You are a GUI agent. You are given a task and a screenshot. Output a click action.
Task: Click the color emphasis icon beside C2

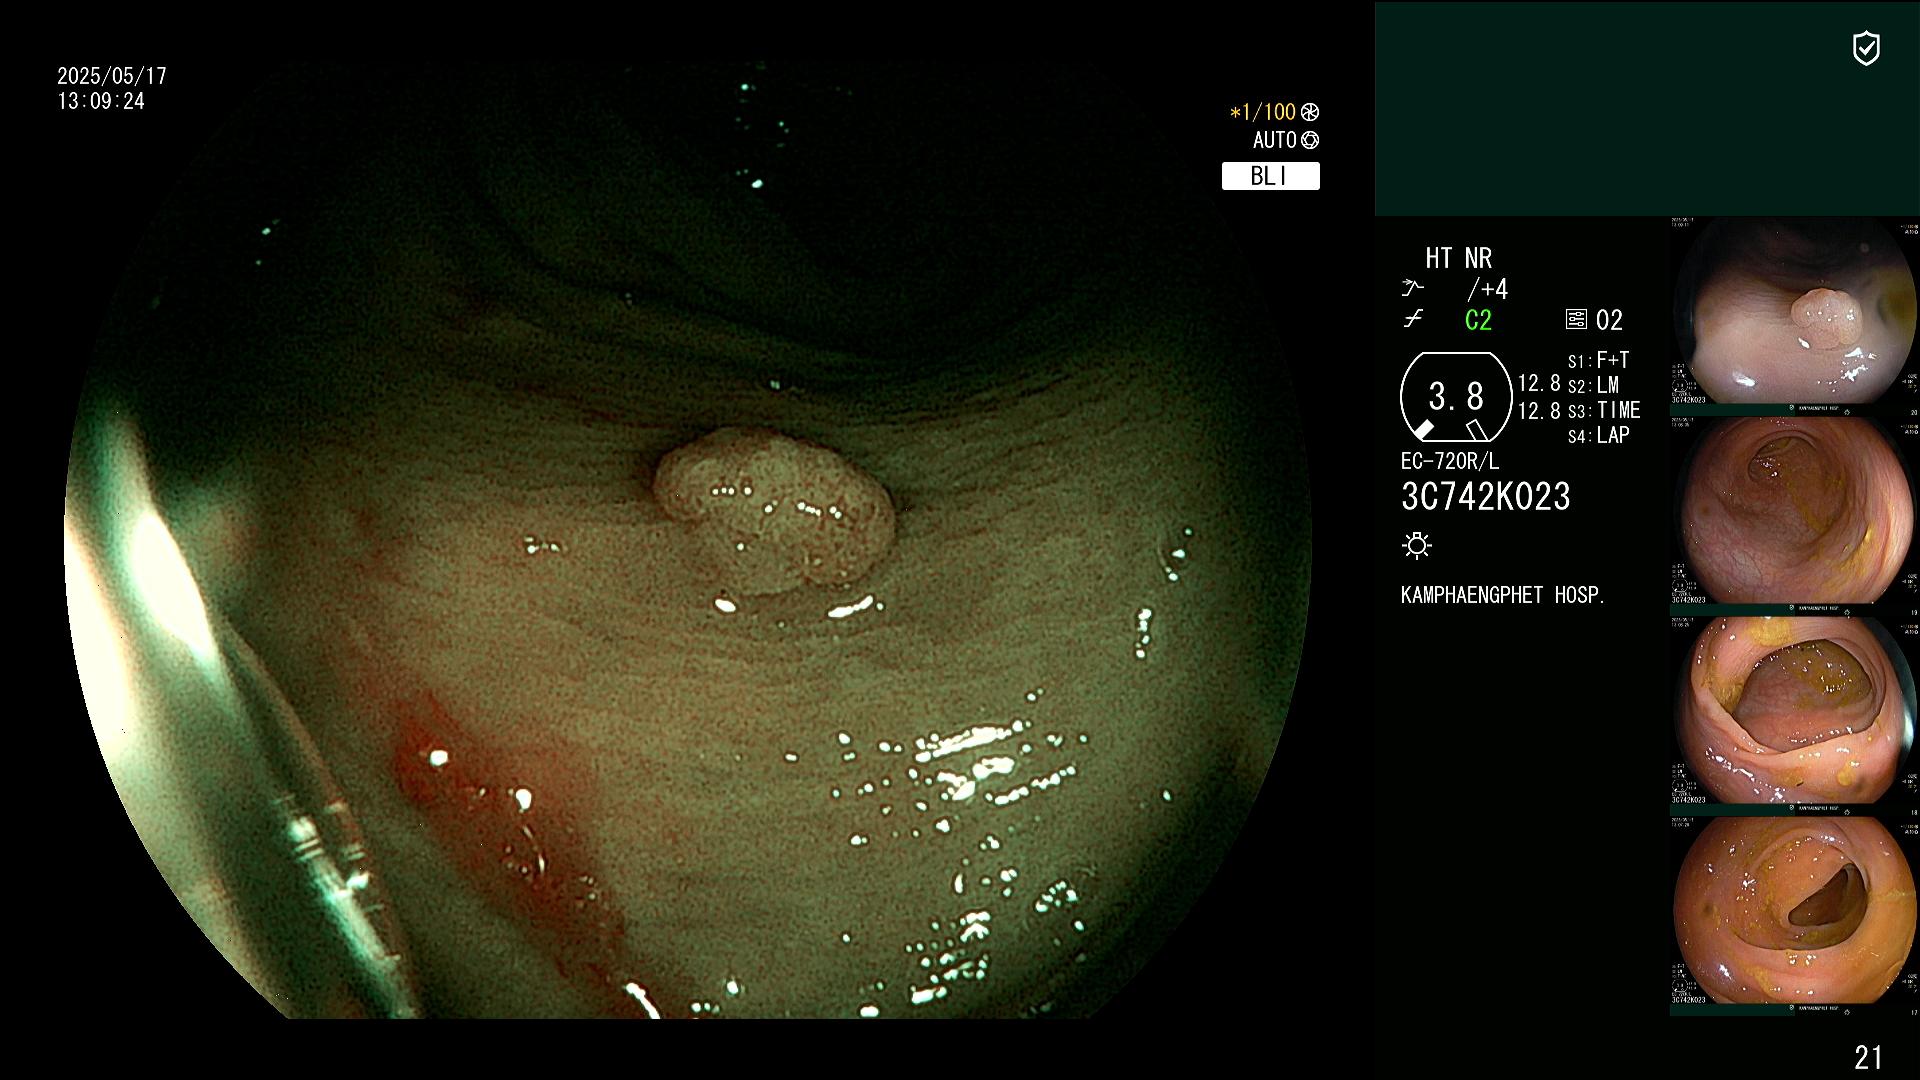point(1412,319)
